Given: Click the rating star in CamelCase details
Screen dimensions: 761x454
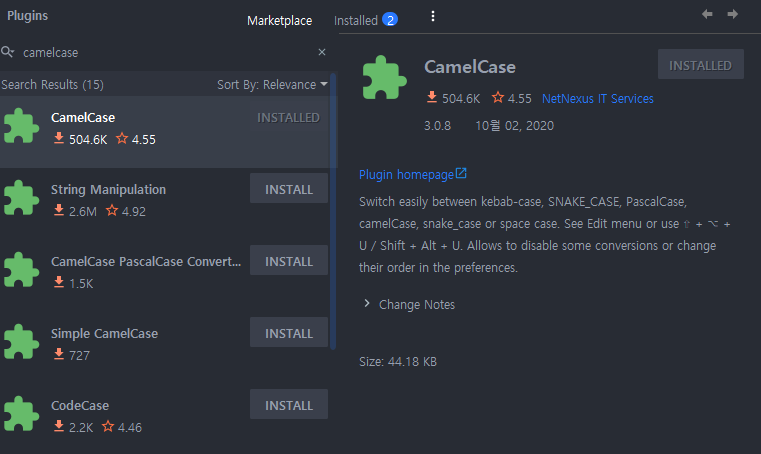Looking at the screenshot, I should (x=497, y=98).
